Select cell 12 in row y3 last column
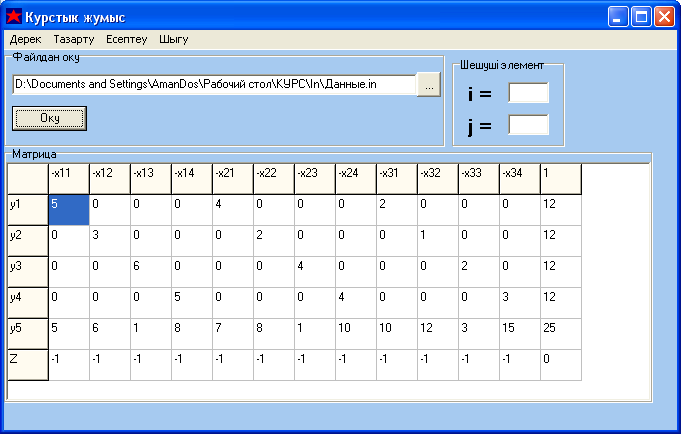681x434 pixels. (561, 272)
